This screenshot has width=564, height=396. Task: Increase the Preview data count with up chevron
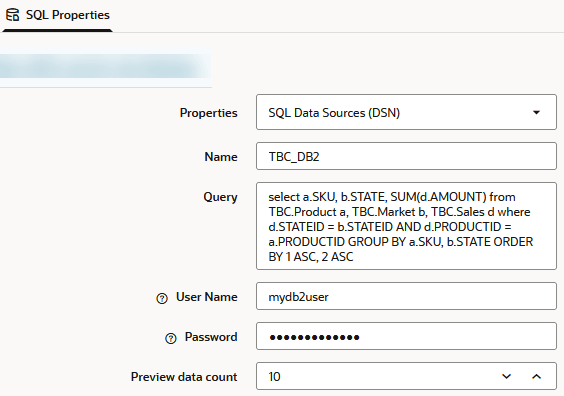(536, 376)
